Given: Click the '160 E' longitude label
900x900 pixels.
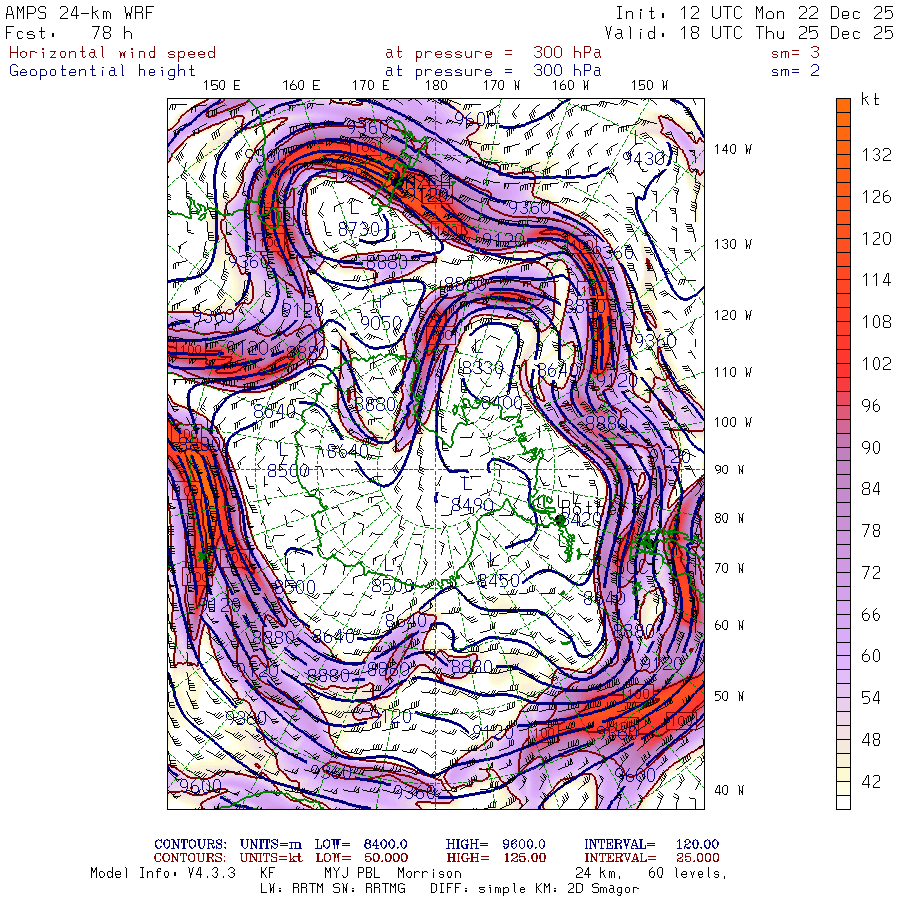Looking at the screenshot, I should coord(301,86).
